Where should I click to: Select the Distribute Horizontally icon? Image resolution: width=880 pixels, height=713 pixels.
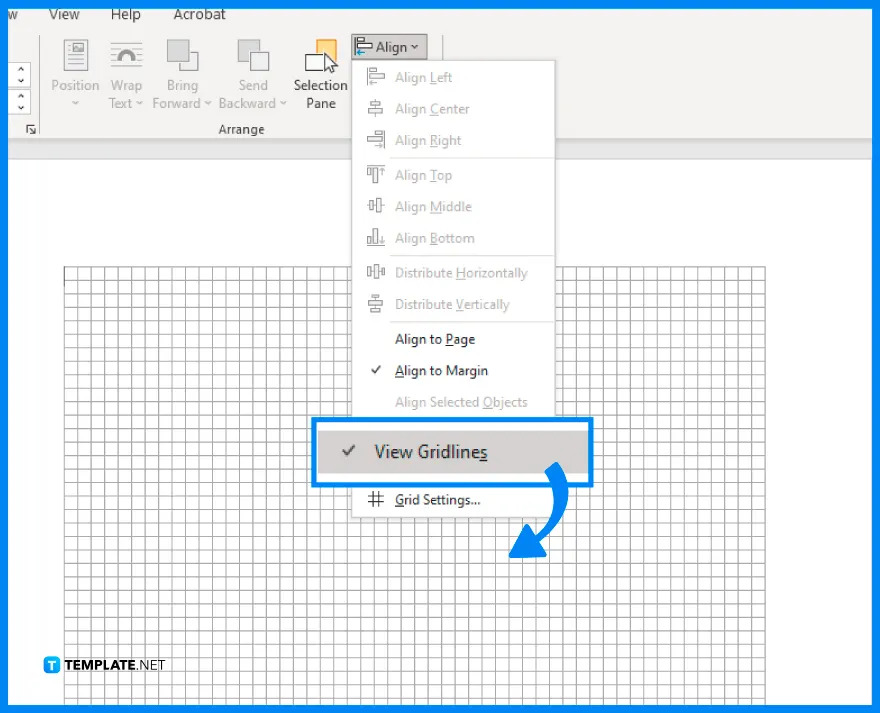[375, 272]
